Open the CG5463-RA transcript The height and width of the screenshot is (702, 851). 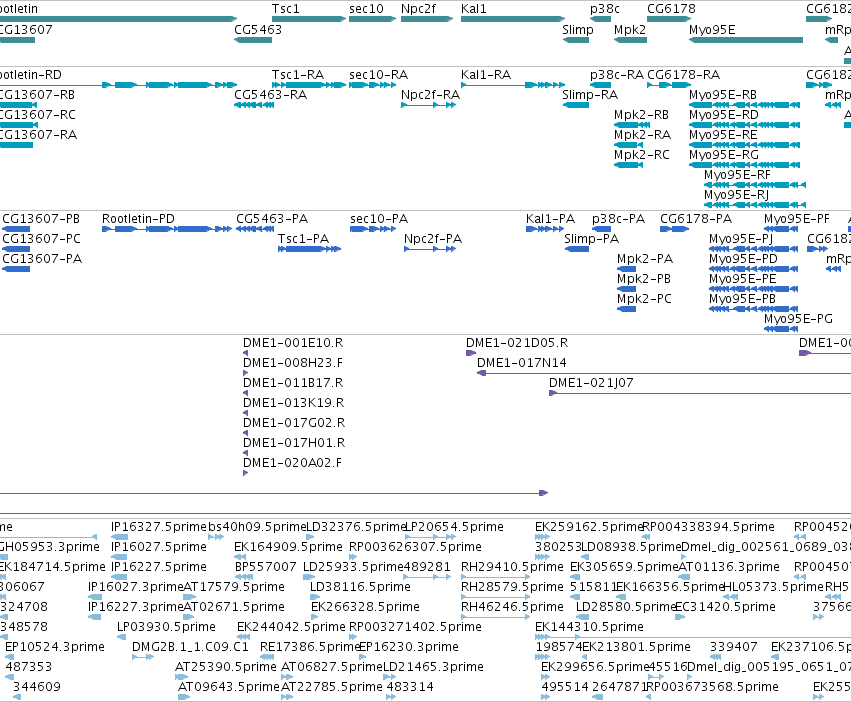click(254, 105)
